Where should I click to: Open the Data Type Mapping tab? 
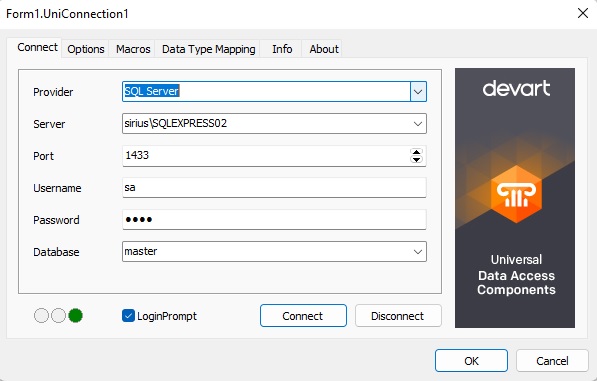point(208,49)
